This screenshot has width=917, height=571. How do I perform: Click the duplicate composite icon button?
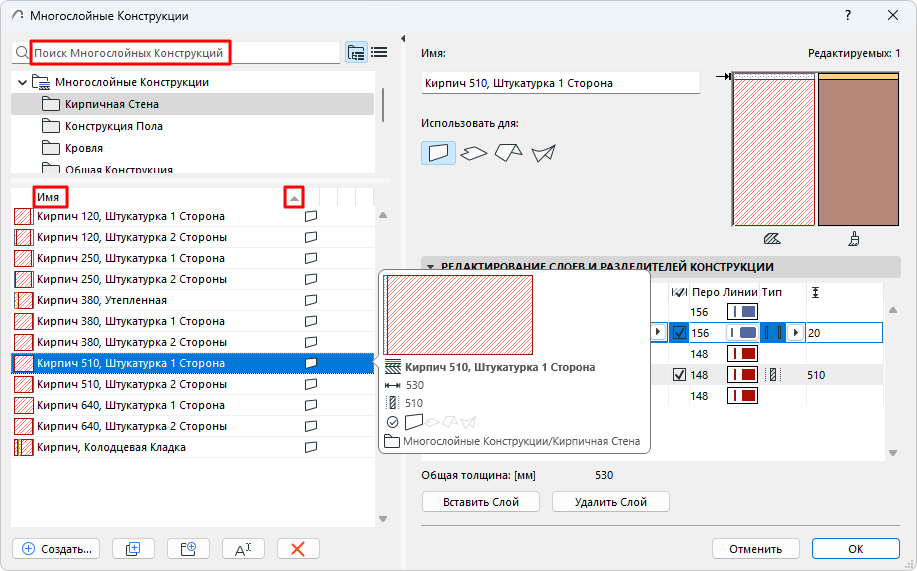[133, 549]
